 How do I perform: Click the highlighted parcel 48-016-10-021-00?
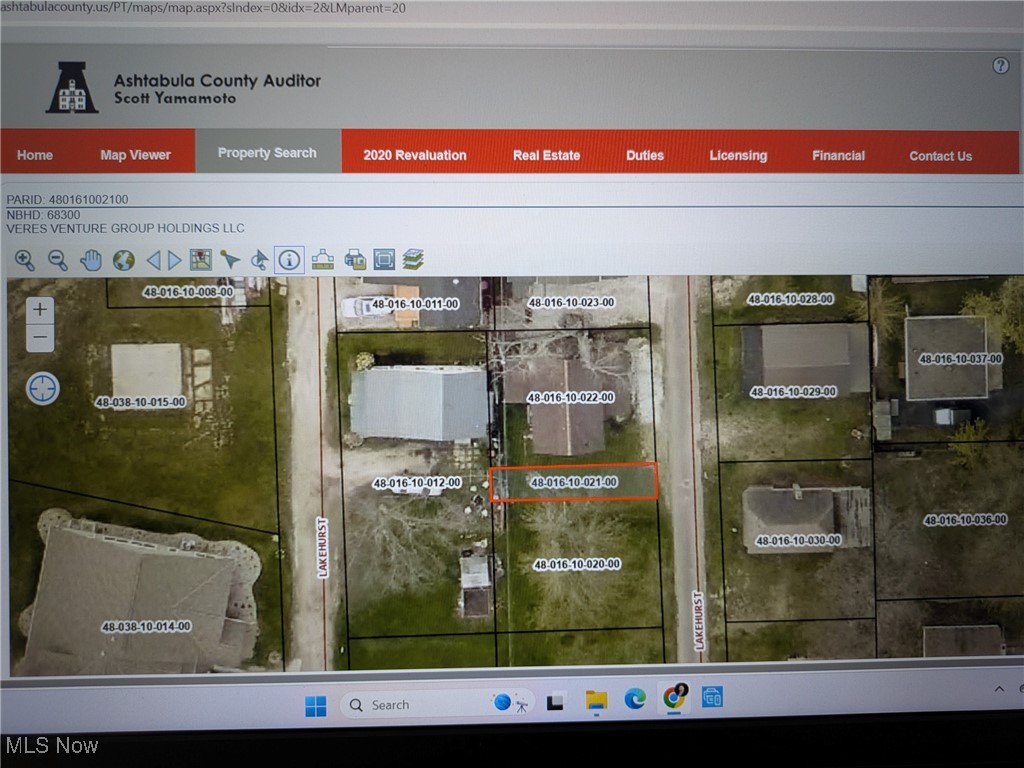tap(574, 482)
